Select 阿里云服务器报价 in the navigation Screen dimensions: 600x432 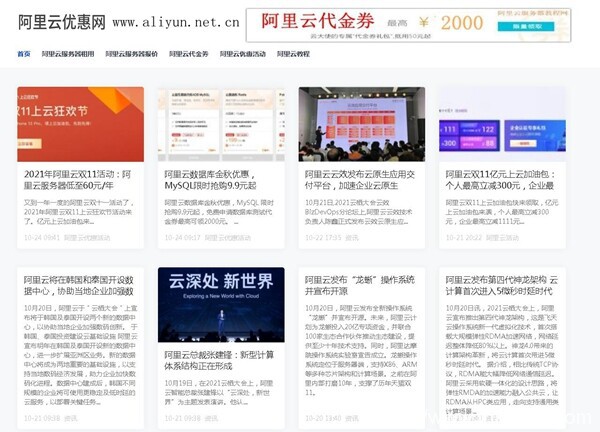point(132,54)
